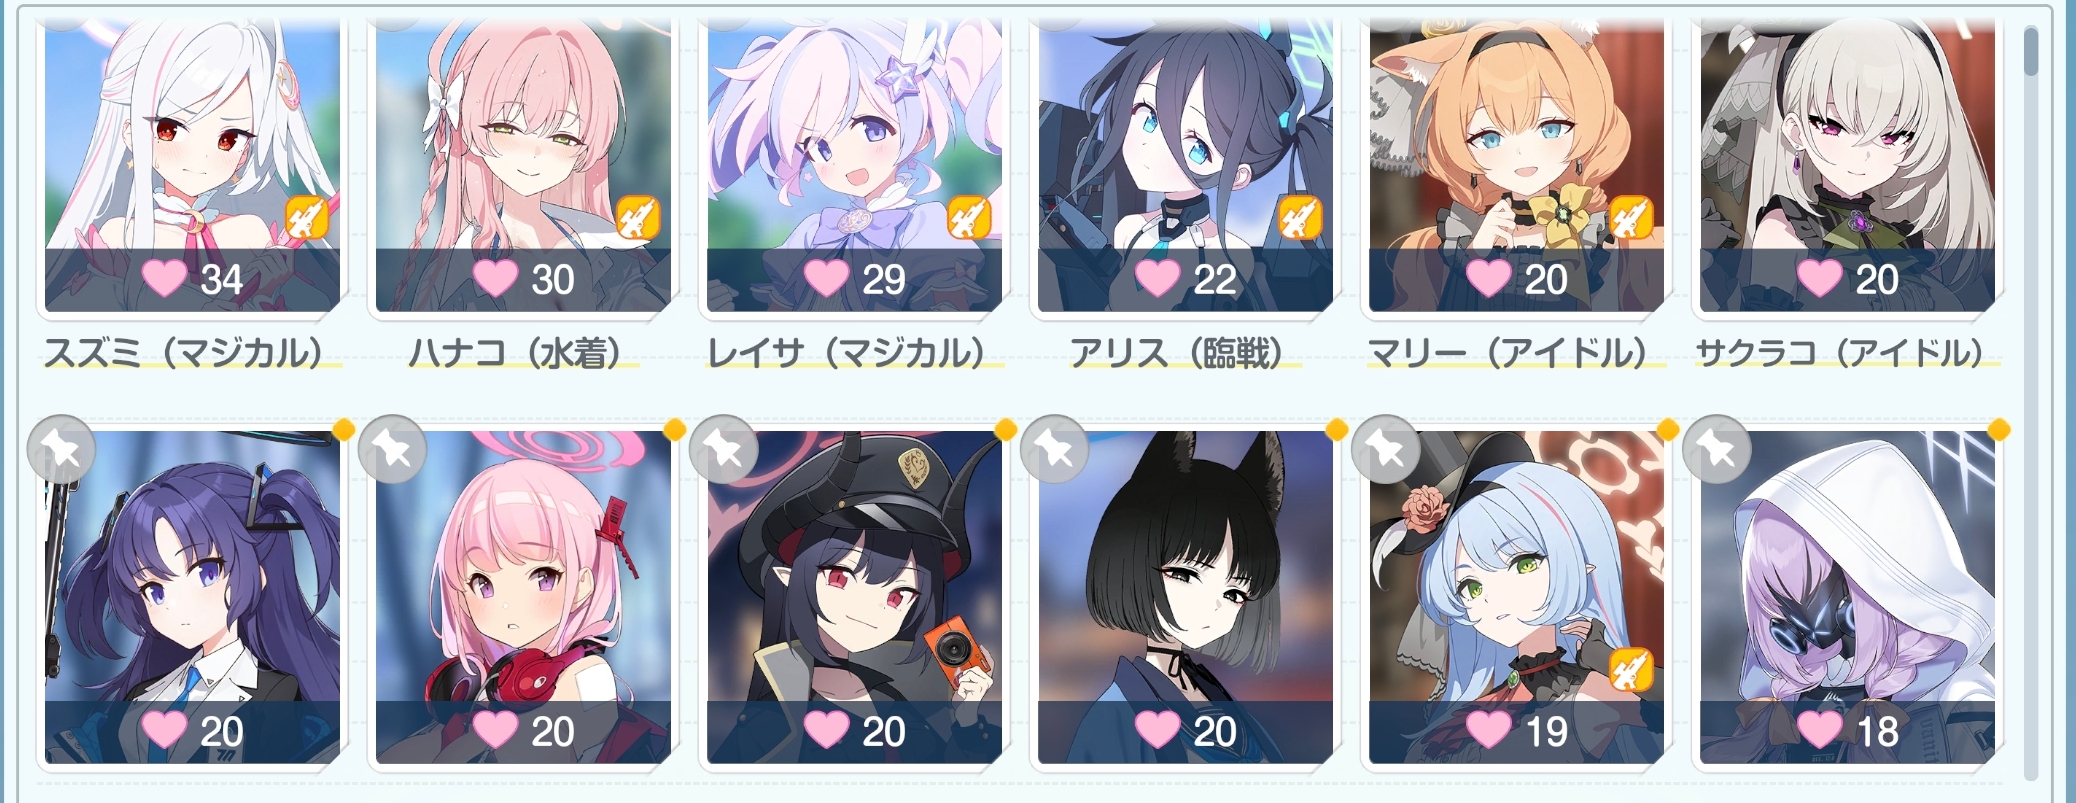The height and width of the screenshot is (803, 2076).
Task: Toggle pin on black fox-eared student card
Action: tap(1054, 449)
